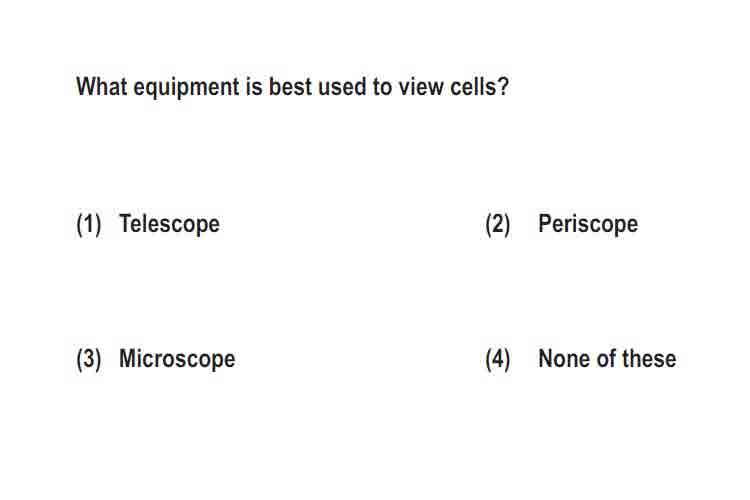The image size is (750, 500).
Task: Select the Telescope answer option
Action: pos(169,224)
